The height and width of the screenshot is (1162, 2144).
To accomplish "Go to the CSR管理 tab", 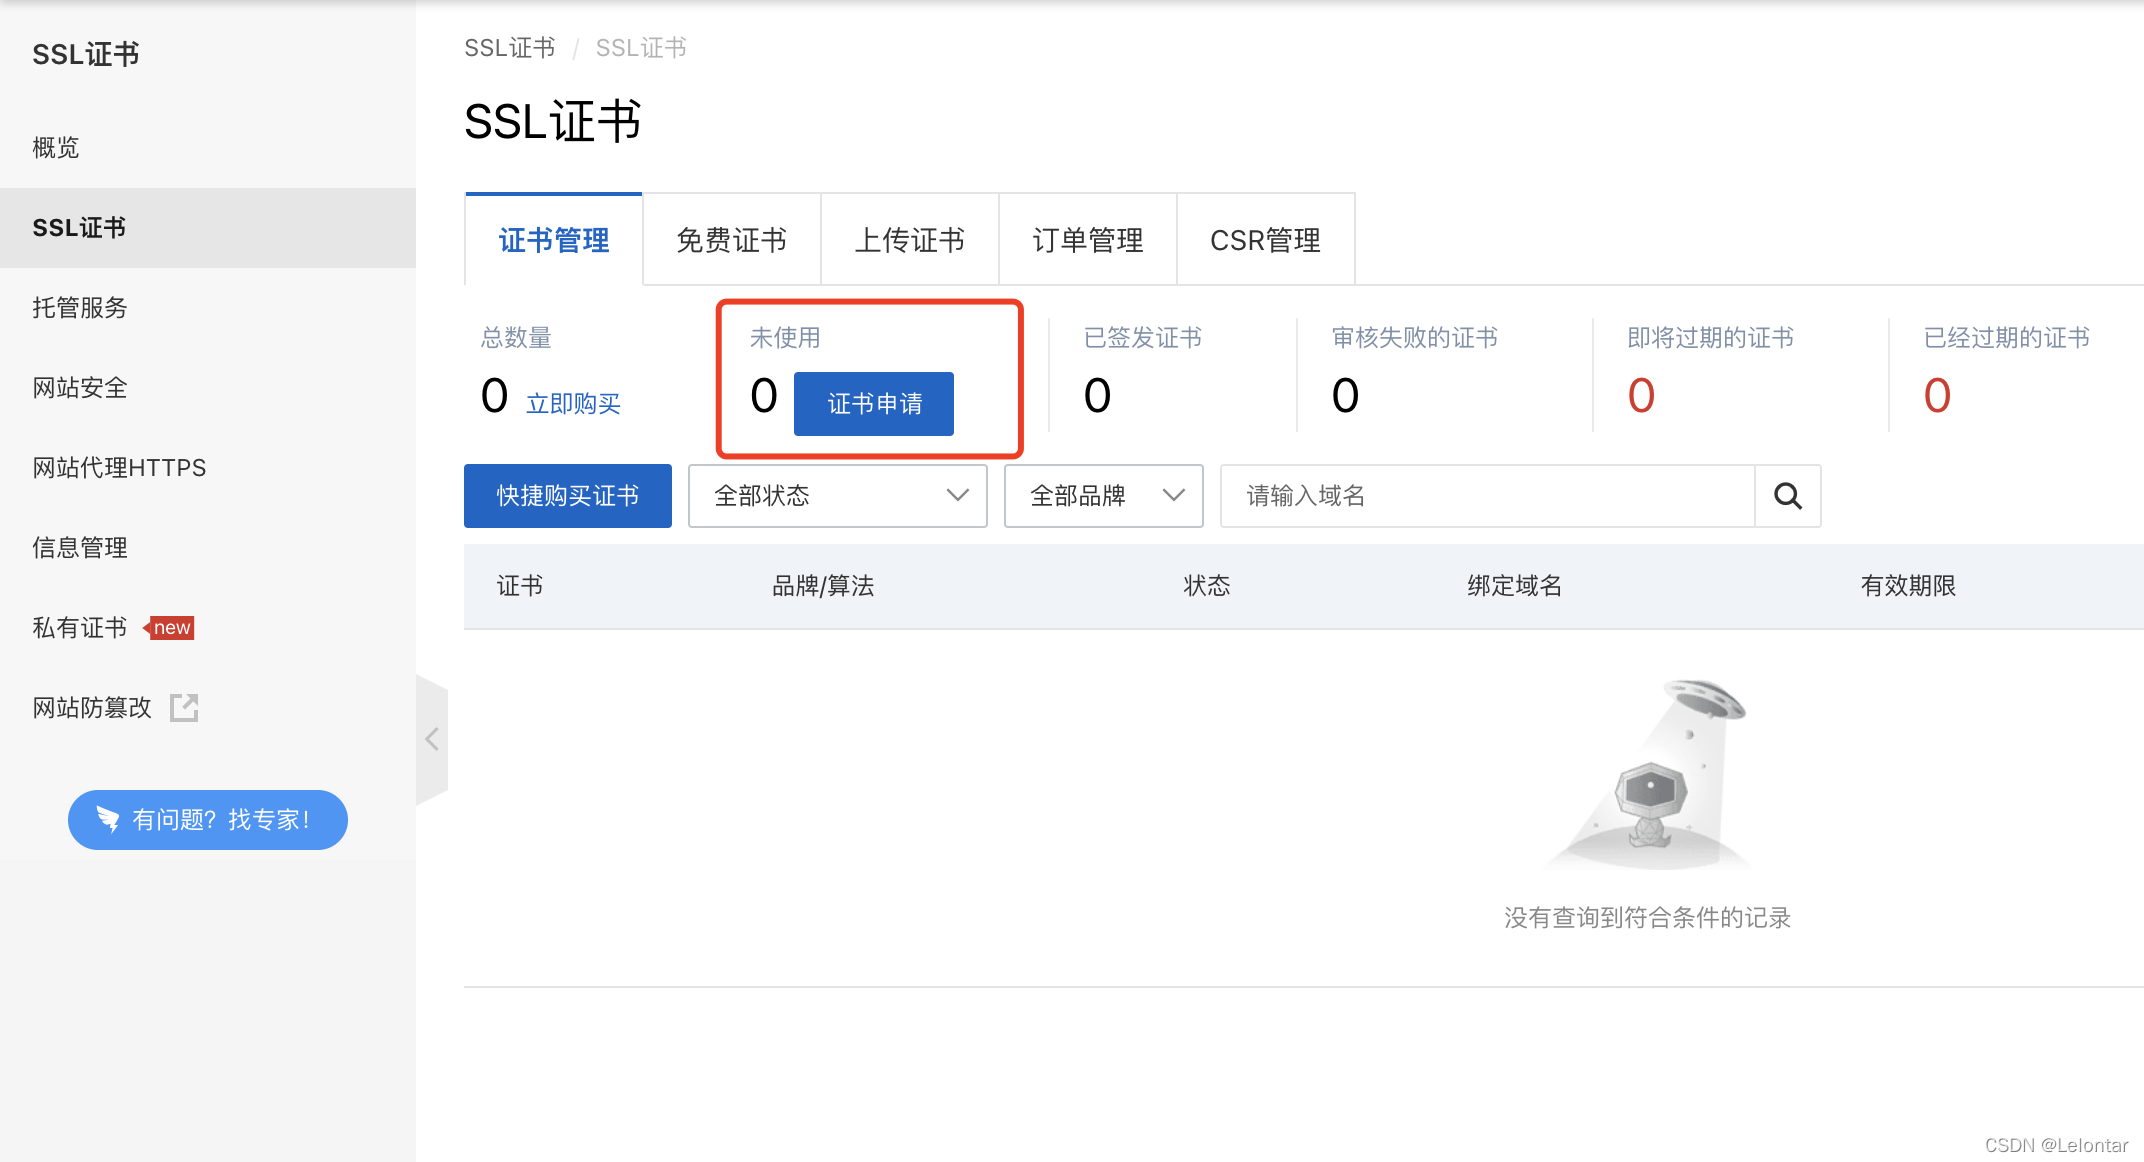I will (x=1265, y=240).
